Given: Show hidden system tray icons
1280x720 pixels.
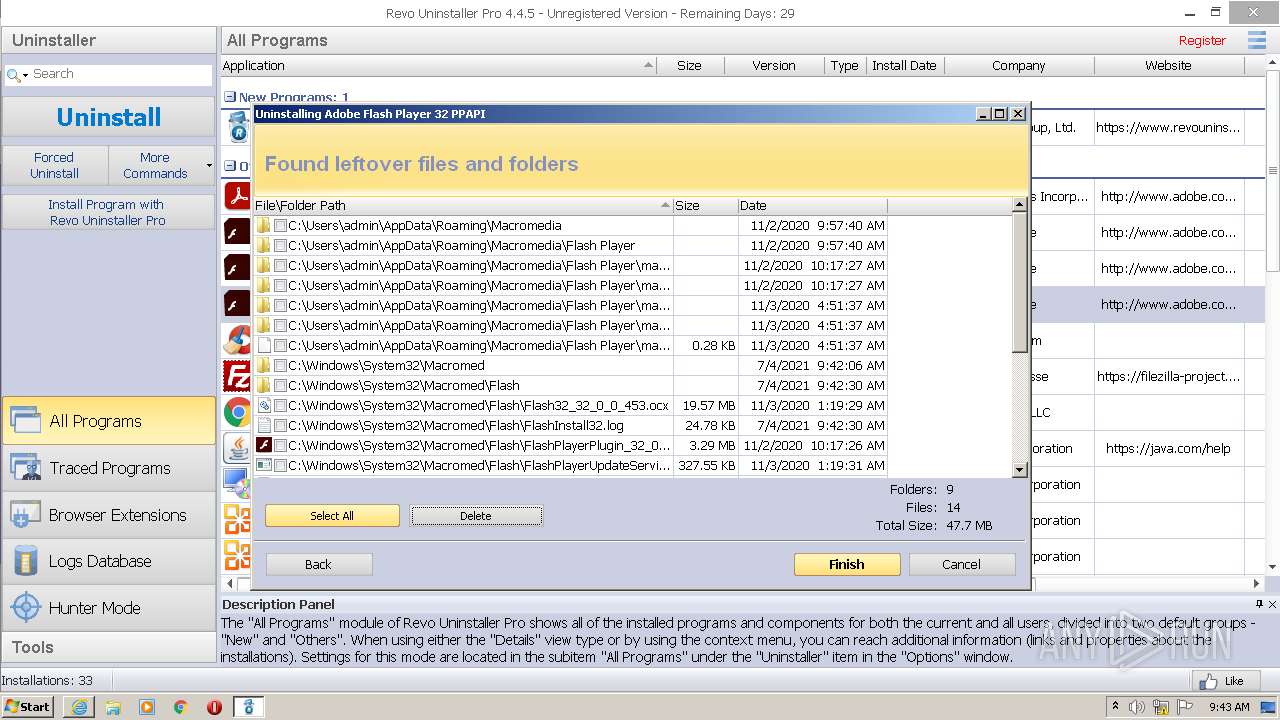Looking at the screenshot, I should (x=1115, y=707).
